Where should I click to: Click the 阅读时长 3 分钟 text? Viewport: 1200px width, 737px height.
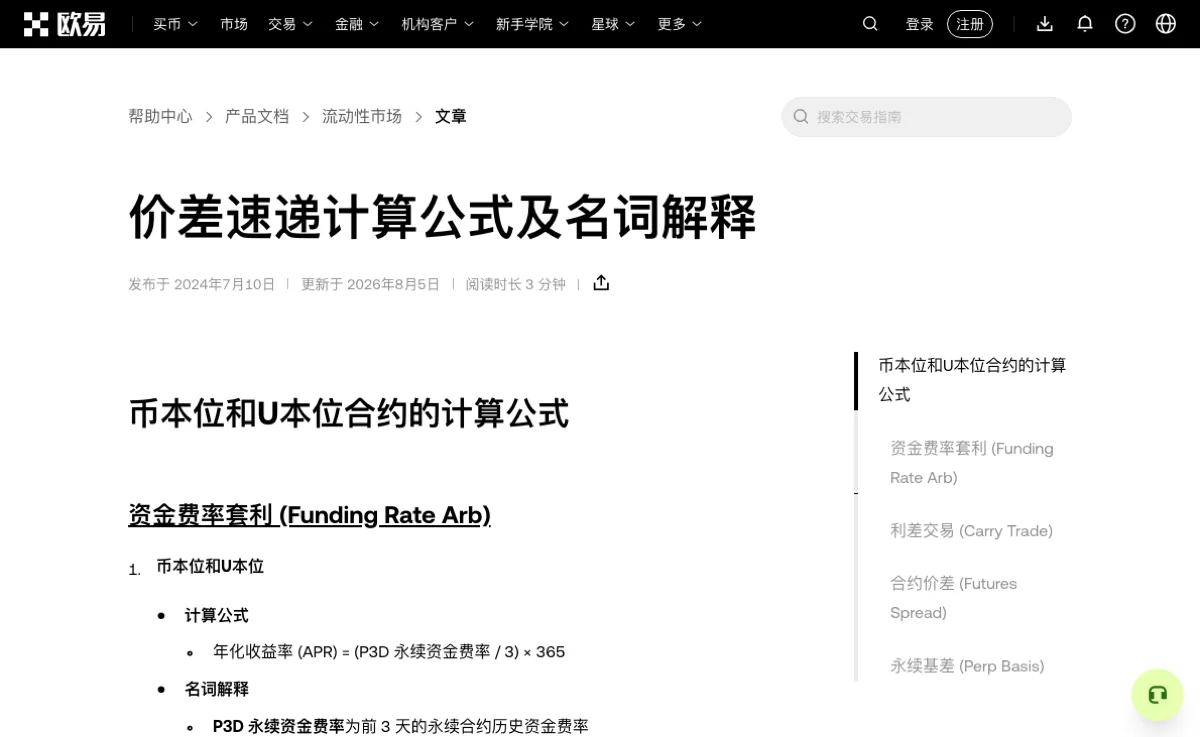point(515,284)
